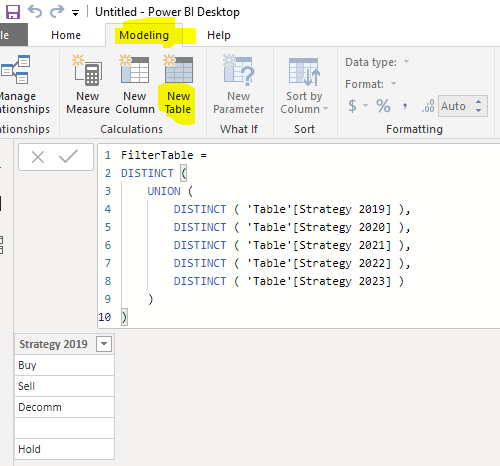Image resolution: width=500 pixels, height=466 pixels.
Task: Switch to the Home ribbon tab
Action: point(66,35)
